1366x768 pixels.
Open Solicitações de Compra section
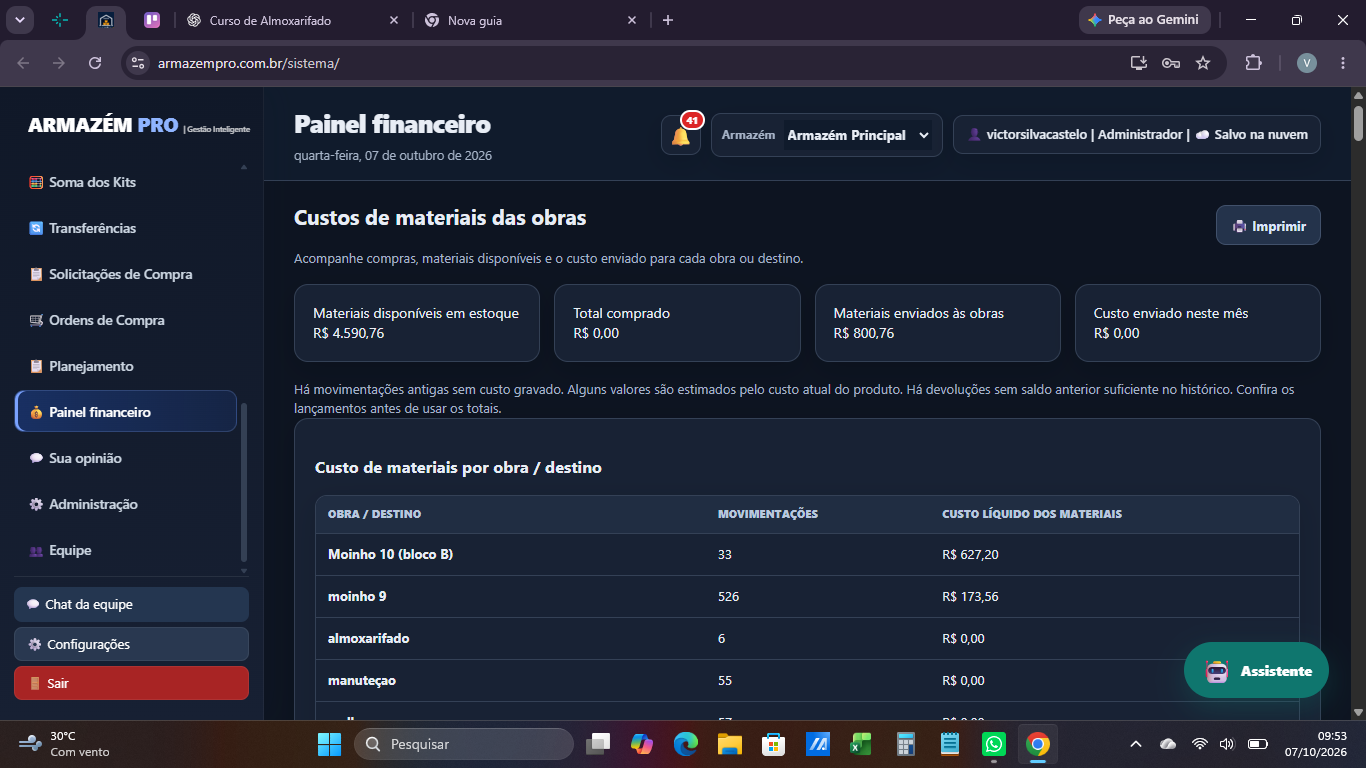coord(126,274)
